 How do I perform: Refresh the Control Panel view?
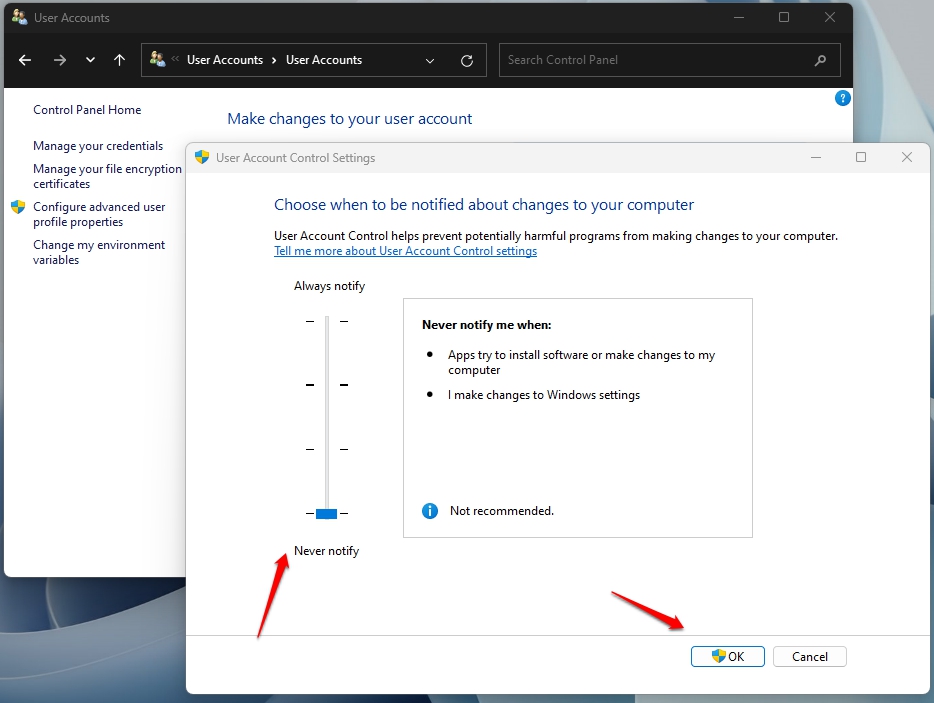(x=467, y=61)
